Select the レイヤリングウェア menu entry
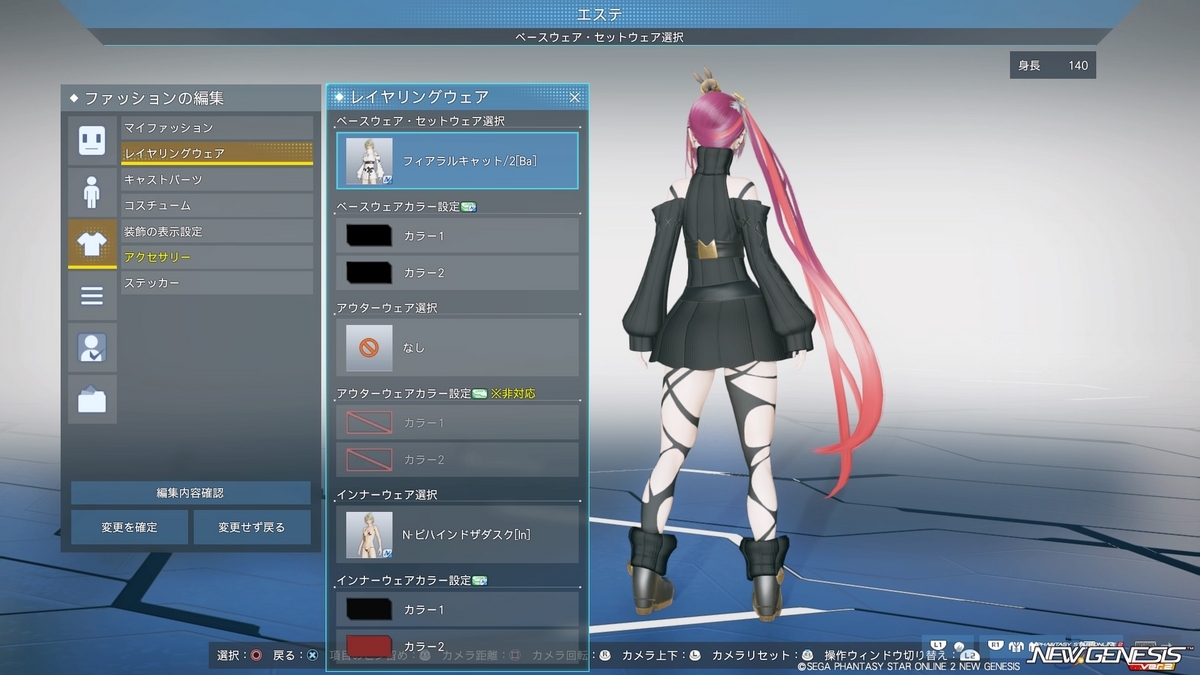The image size is (1200, 675). pyautogui.click(x=217, y=153)
